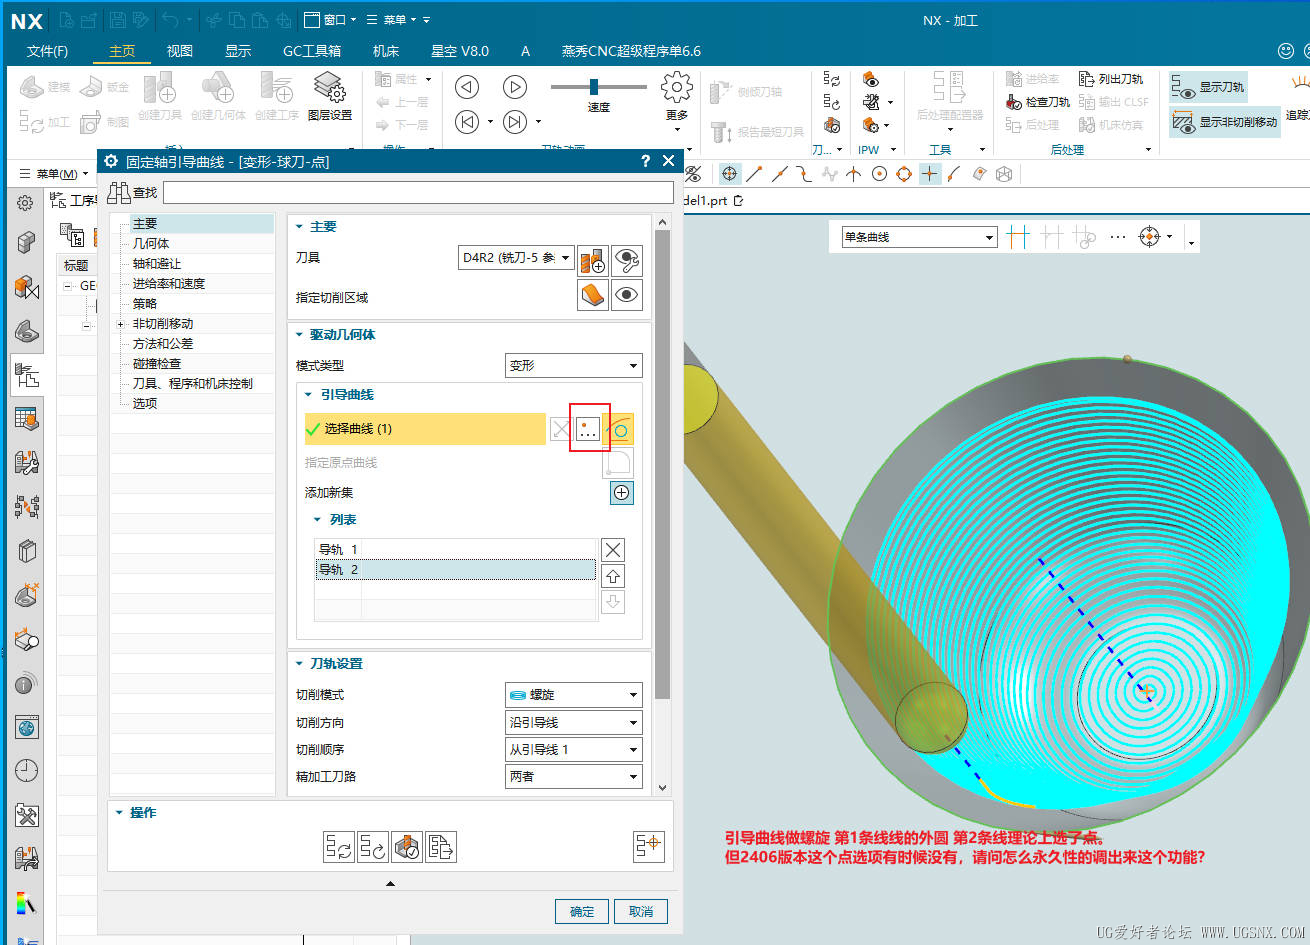Open the 燕秀CNC超级程序单6.6 tab
The height and width of the screenshot is (945, 1310).
[x=631, y=51]
